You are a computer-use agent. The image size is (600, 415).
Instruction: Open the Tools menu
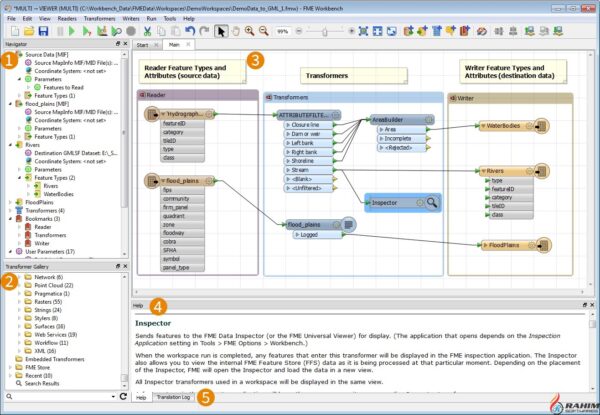(x=170, y=18)
